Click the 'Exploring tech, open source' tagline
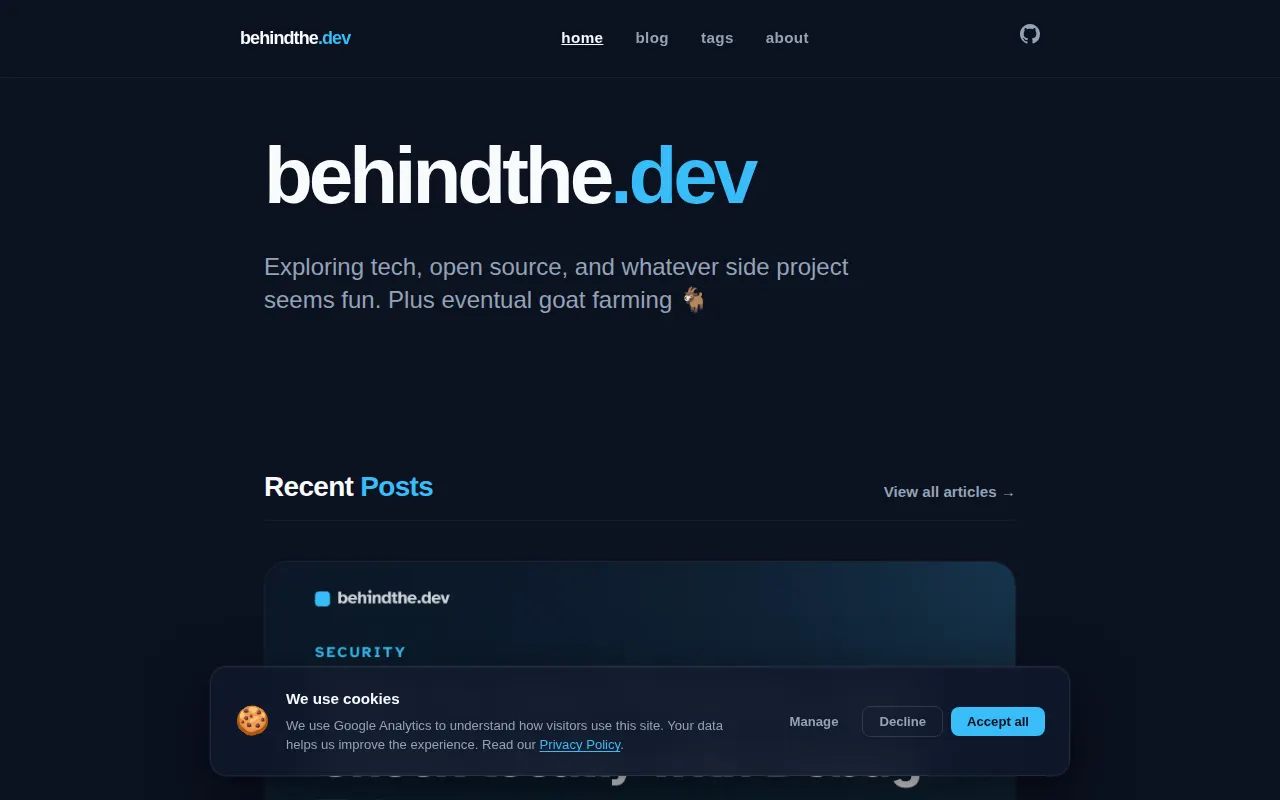1280x800 pixels. point(556,283)
